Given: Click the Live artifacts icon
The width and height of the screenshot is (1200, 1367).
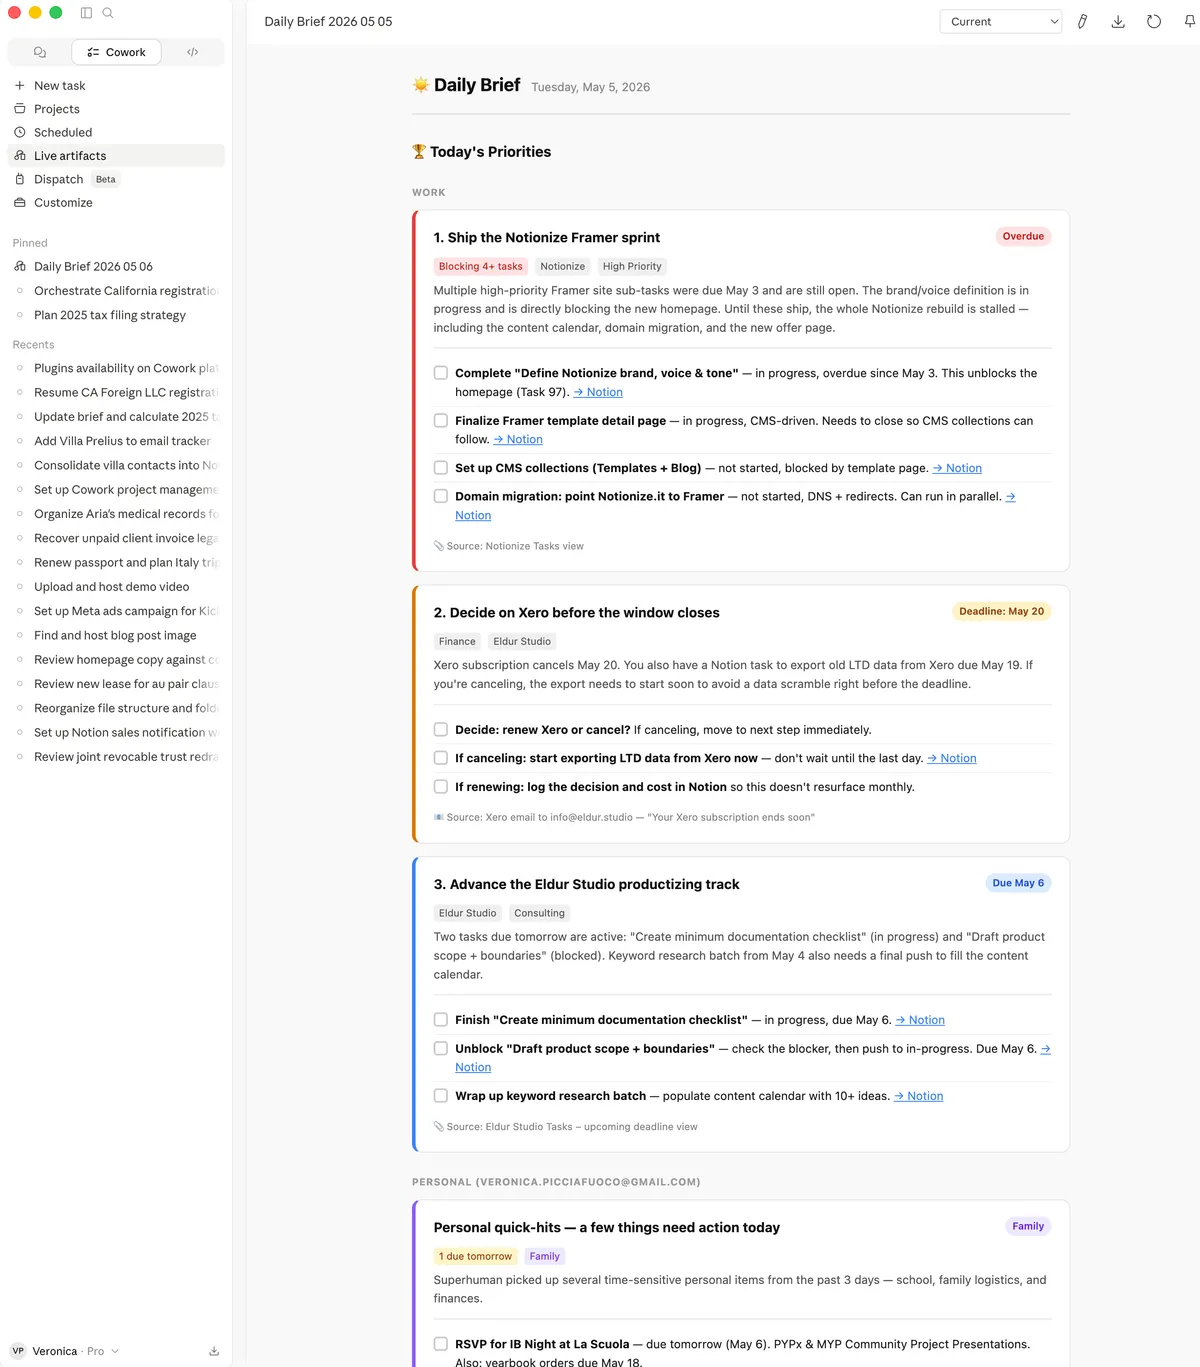Looking at the screenshot, I should pos(20,156).
